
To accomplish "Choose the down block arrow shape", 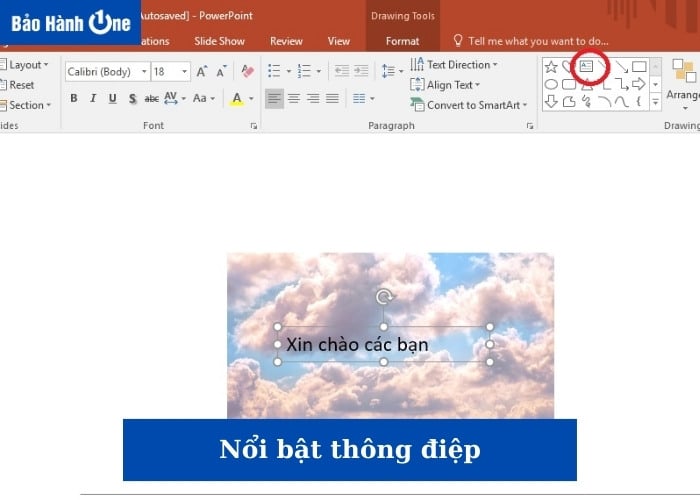I will [x=551, y=101].
